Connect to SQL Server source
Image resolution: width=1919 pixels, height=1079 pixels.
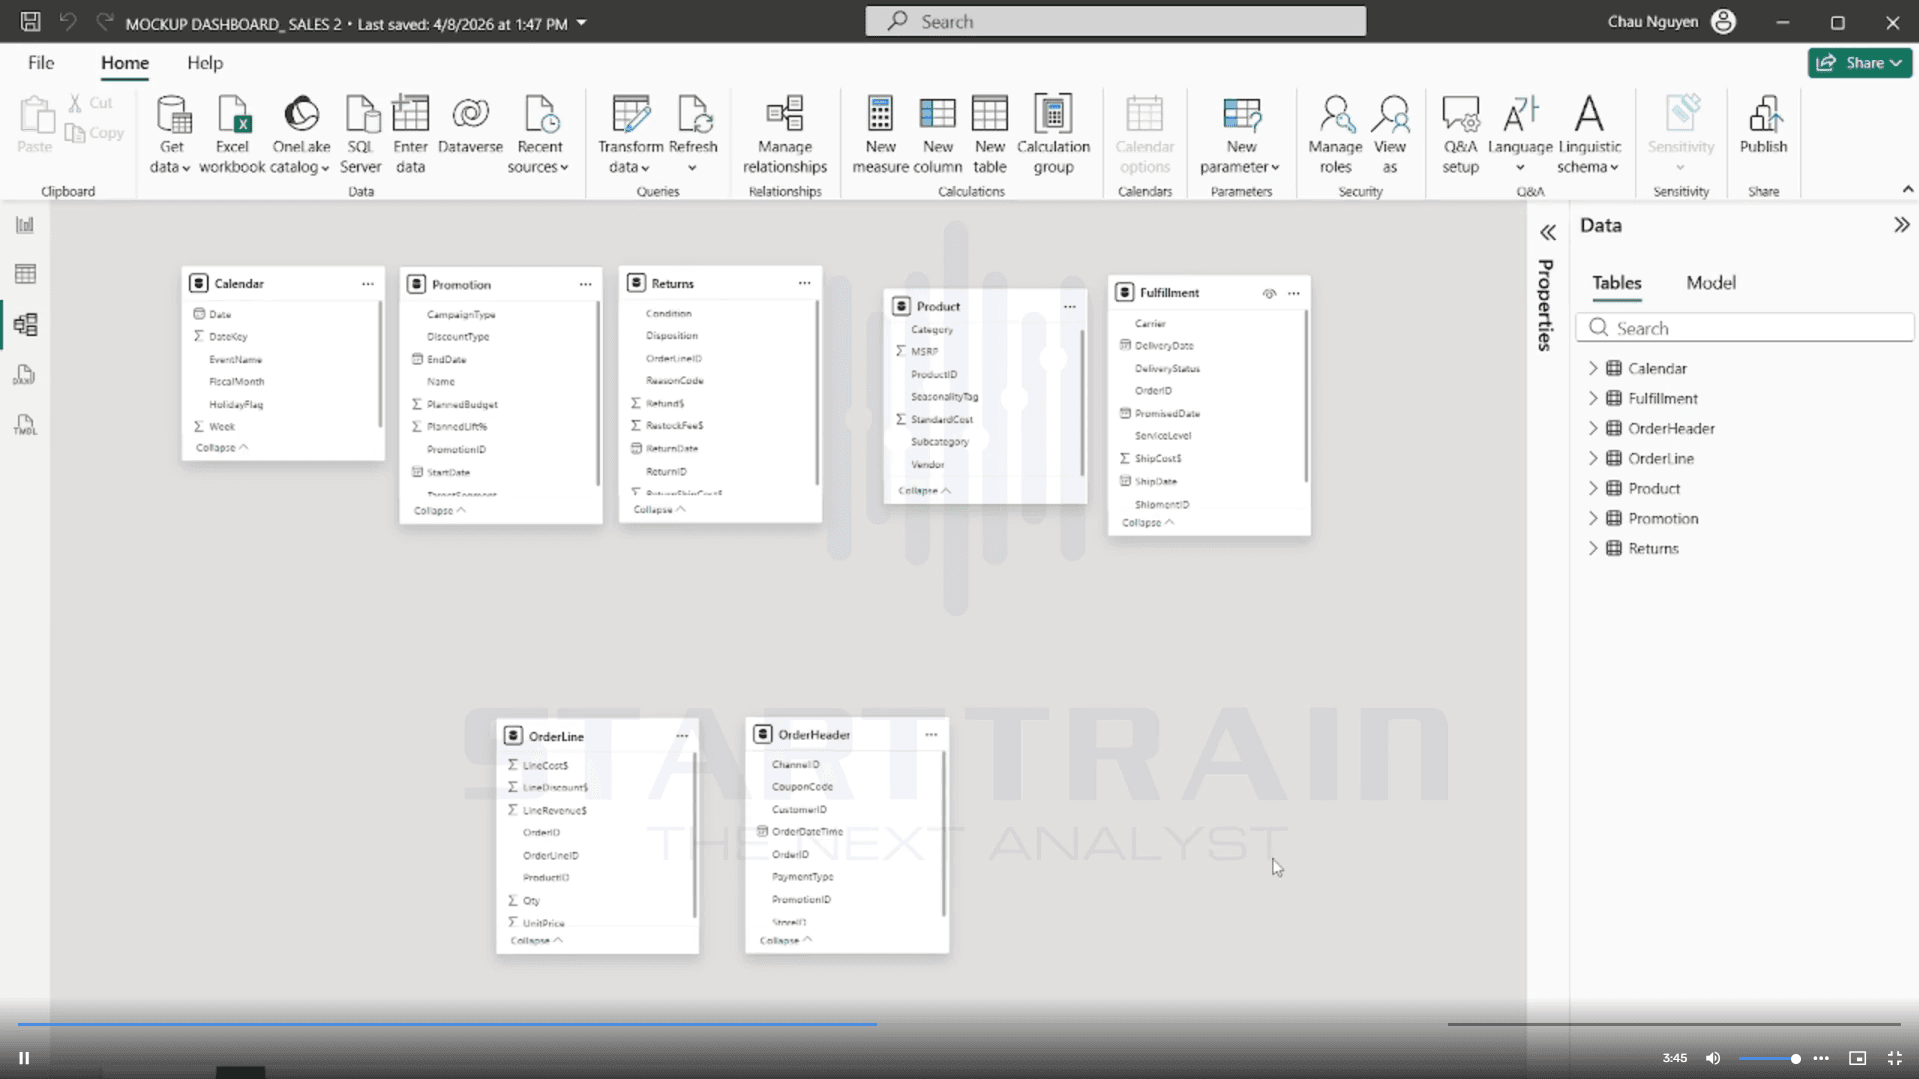(x=360, y=135)
